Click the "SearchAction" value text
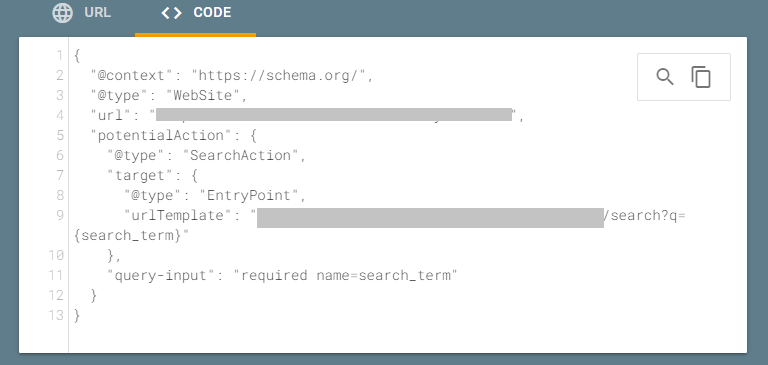The width and height of the screenshot is (768, 365). (240, 155)
